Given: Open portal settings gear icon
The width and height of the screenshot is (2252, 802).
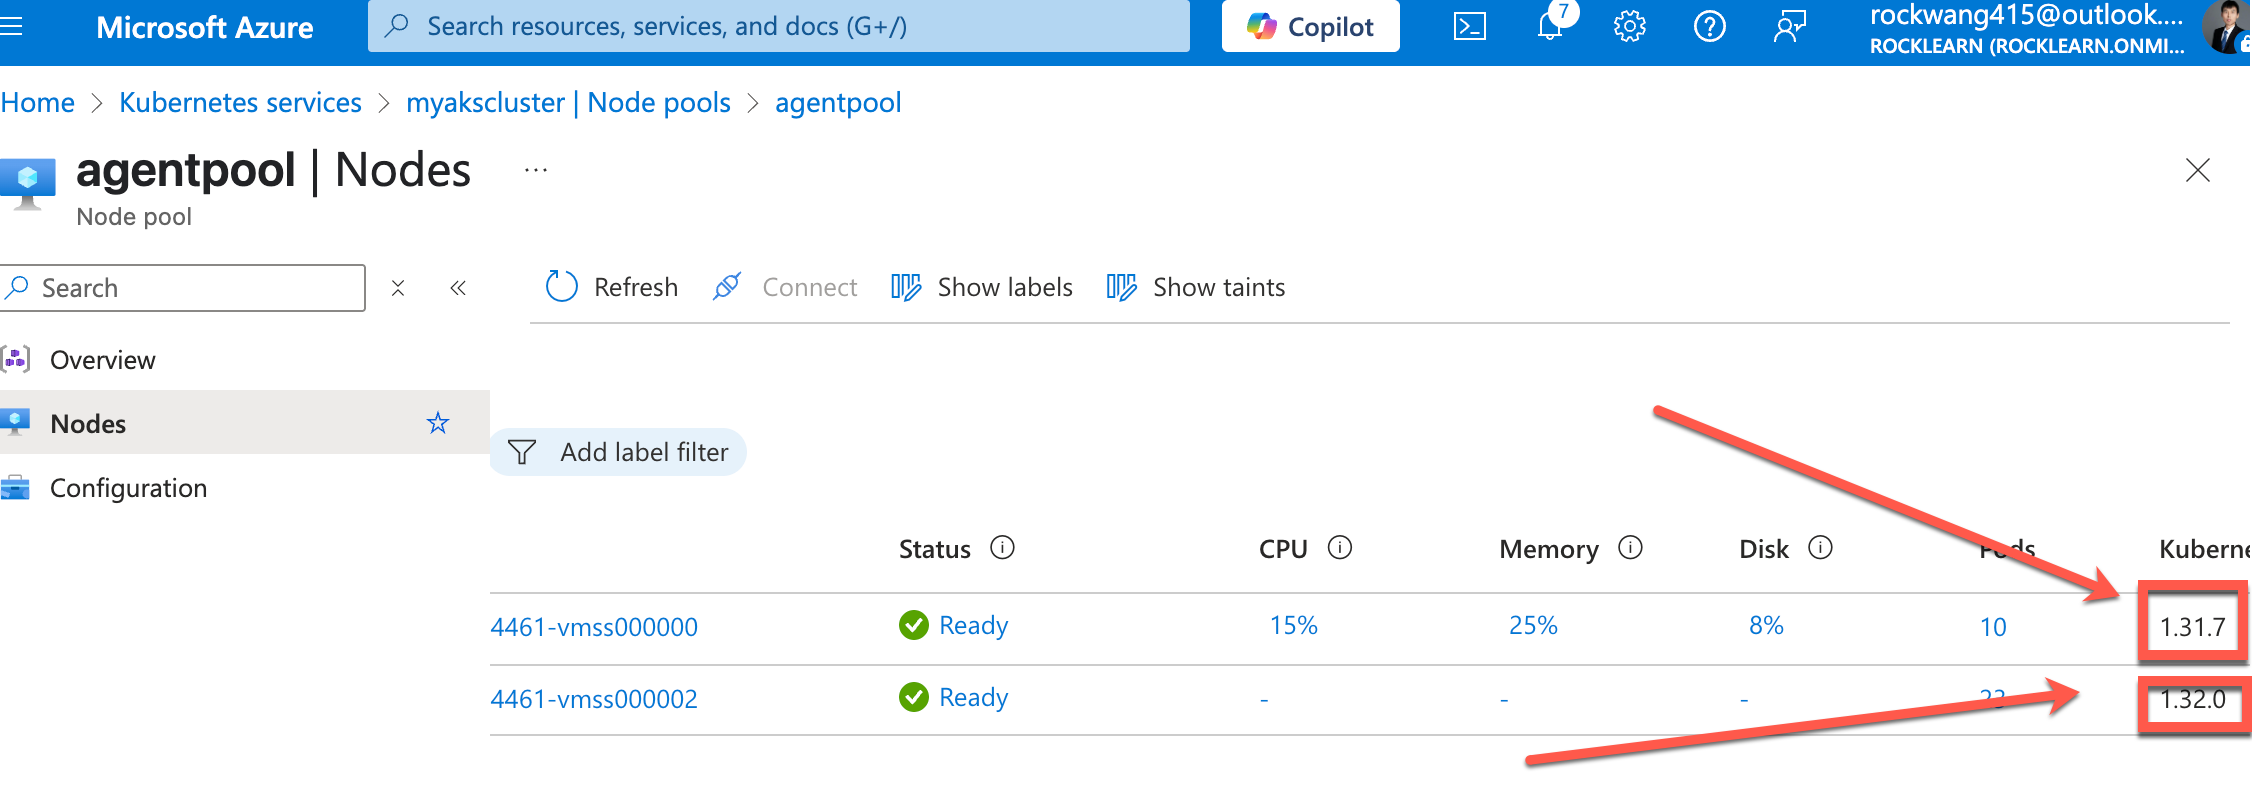Looking at the screenshot, I should point(1630,26).
